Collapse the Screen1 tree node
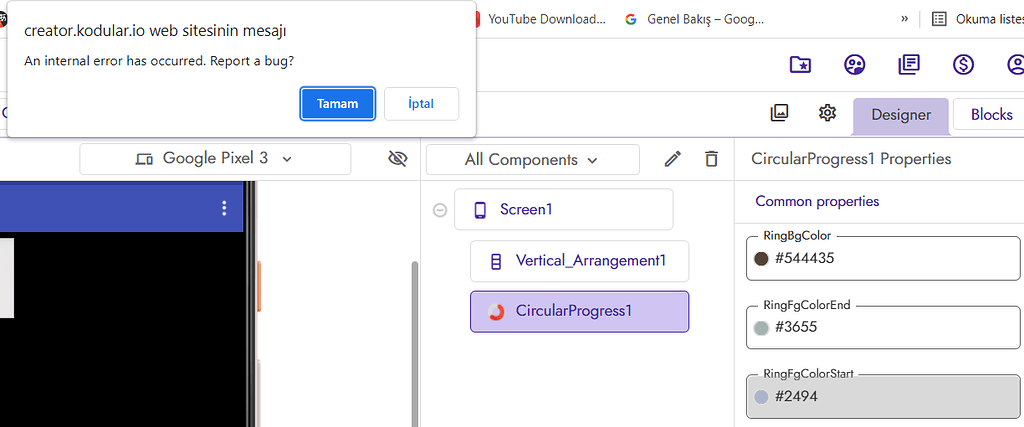The image size is (1024, 427). (x=440, y=210)
